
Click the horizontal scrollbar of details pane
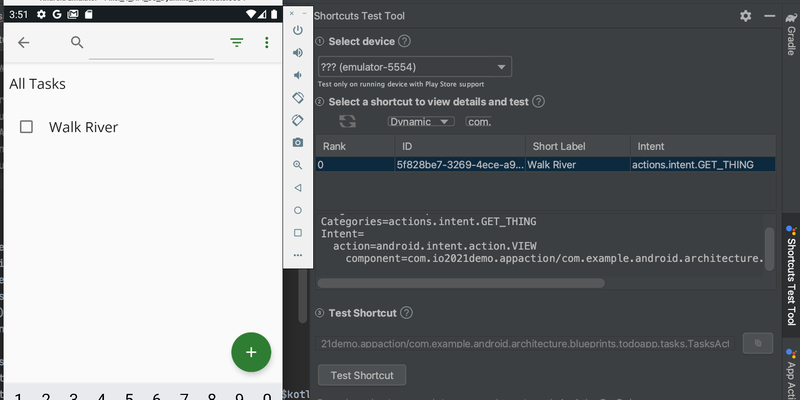click(x=461, y=283)
